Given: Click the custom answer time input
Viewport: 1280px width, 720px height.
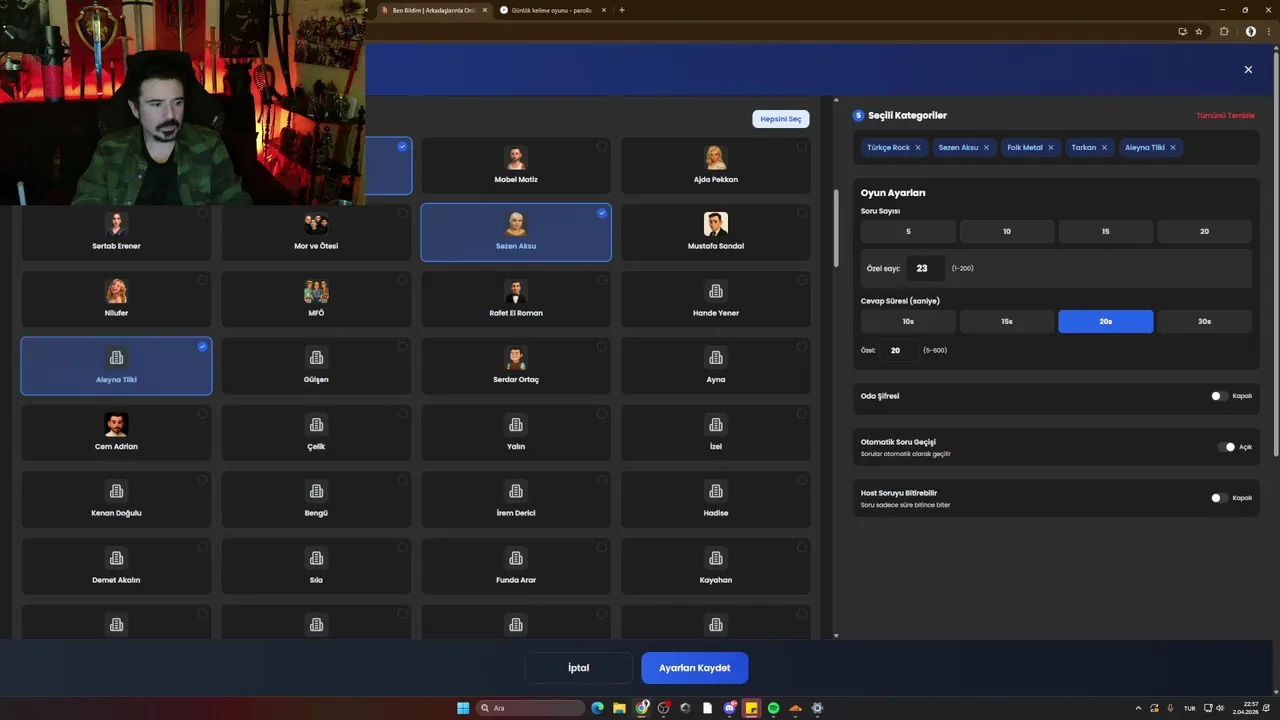Looking at the screenshot, I should [x=898, y=350].
